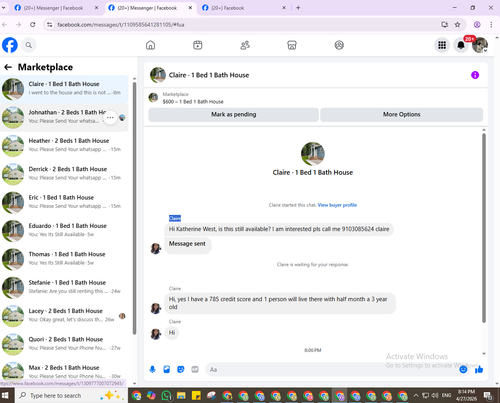Open Lacey - 2 Beds 1 Bath House chat
This screenshot has width=500, height=403.
[x=64, y=316]
